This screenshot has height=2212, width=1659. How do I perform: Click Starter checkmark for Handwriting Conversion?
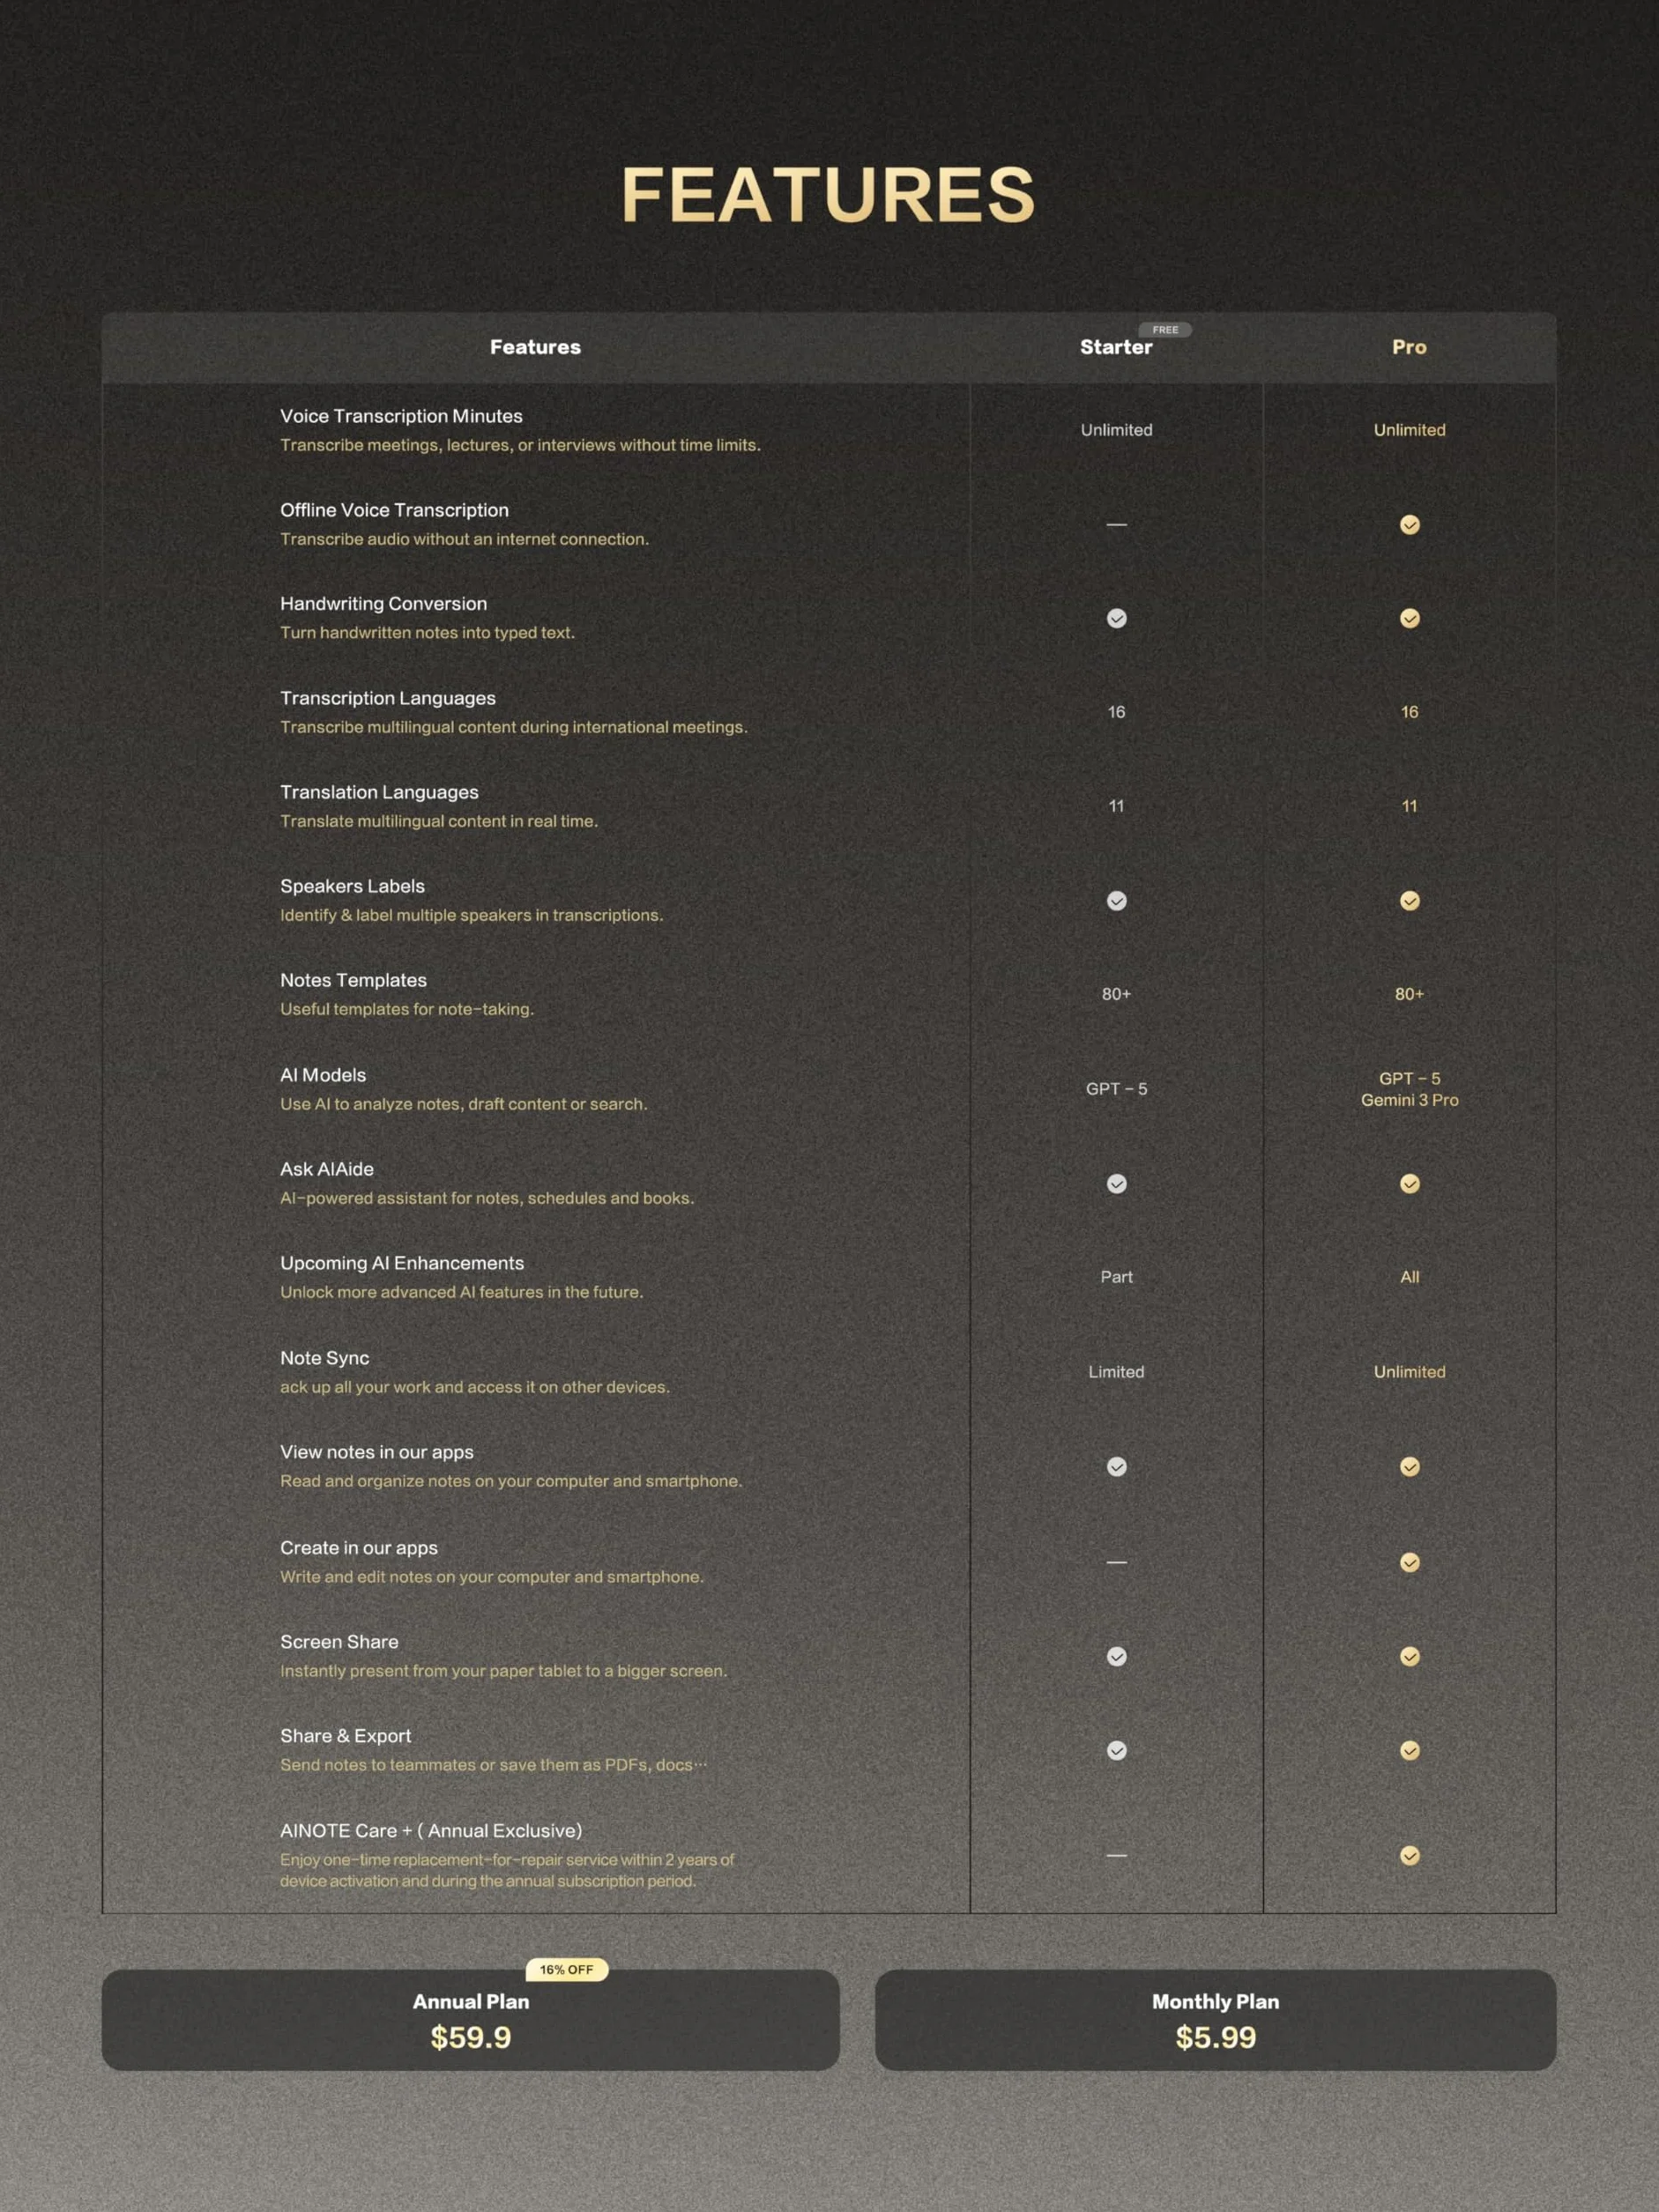click(1116, 618)
